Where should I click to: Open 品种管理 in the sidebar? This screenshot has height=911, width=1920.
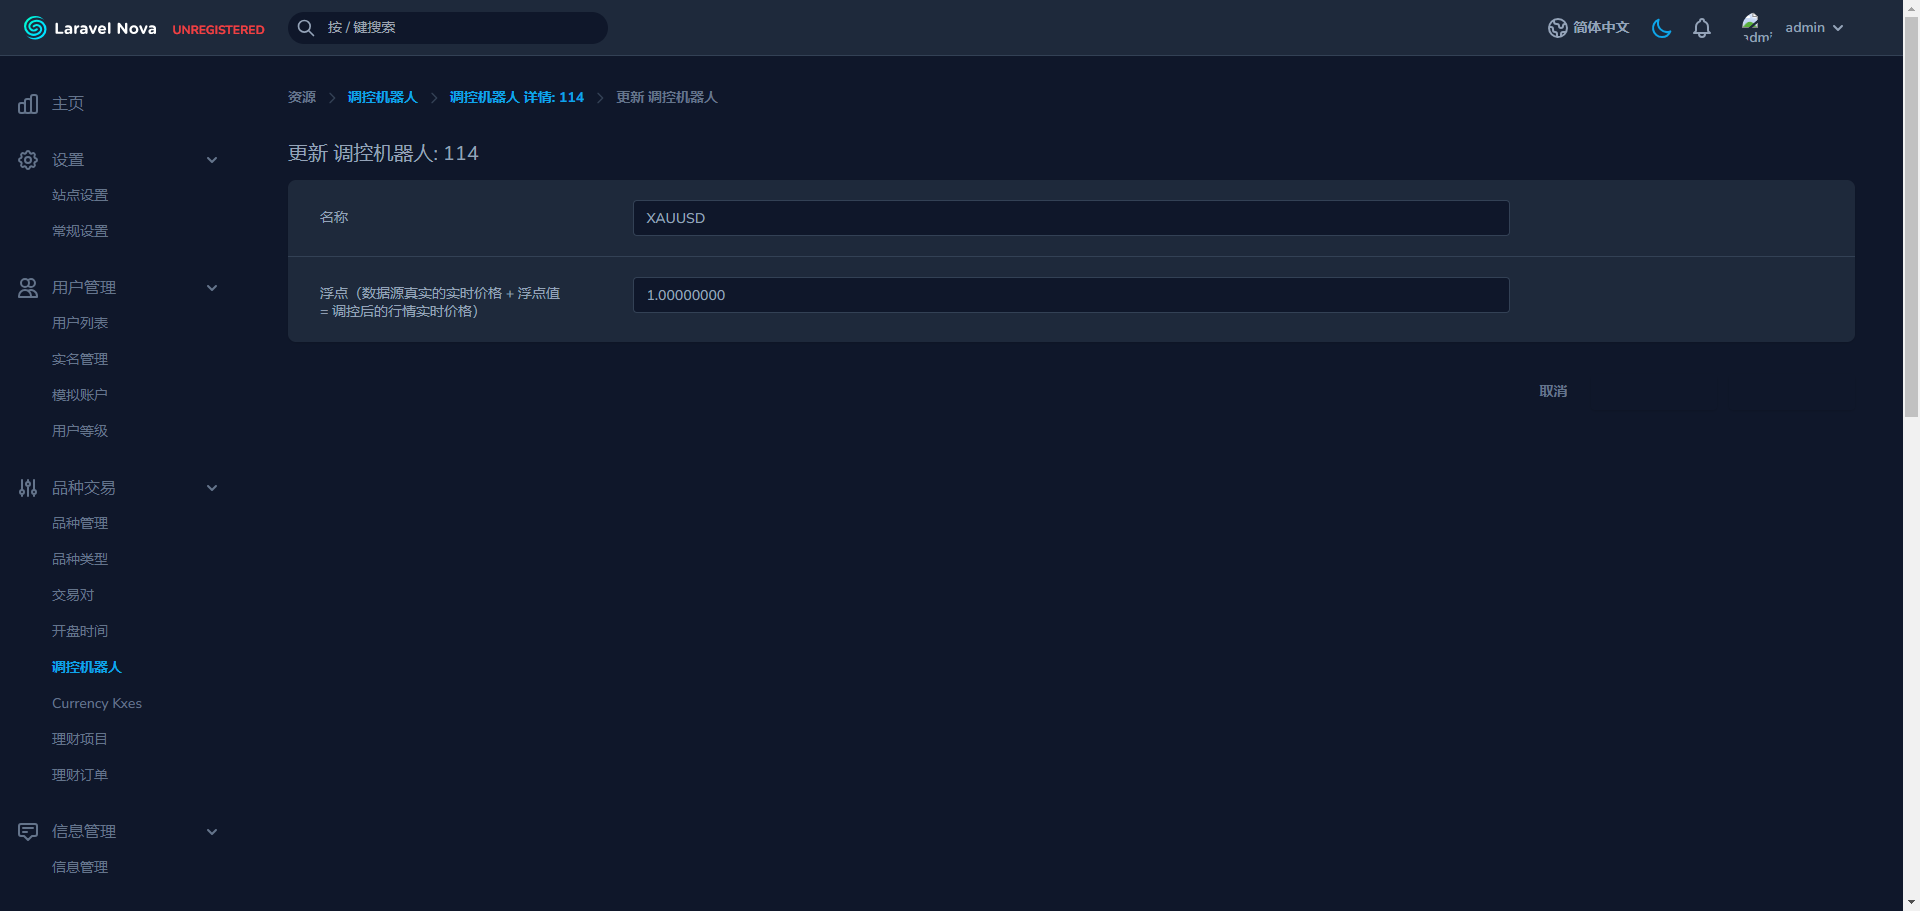pos(80,523)
